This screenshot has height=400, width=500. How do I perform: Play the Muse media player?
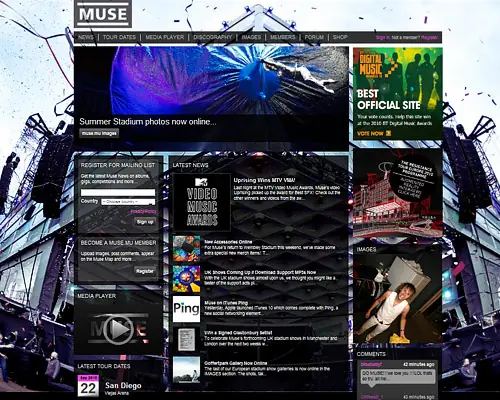[119, 329]
